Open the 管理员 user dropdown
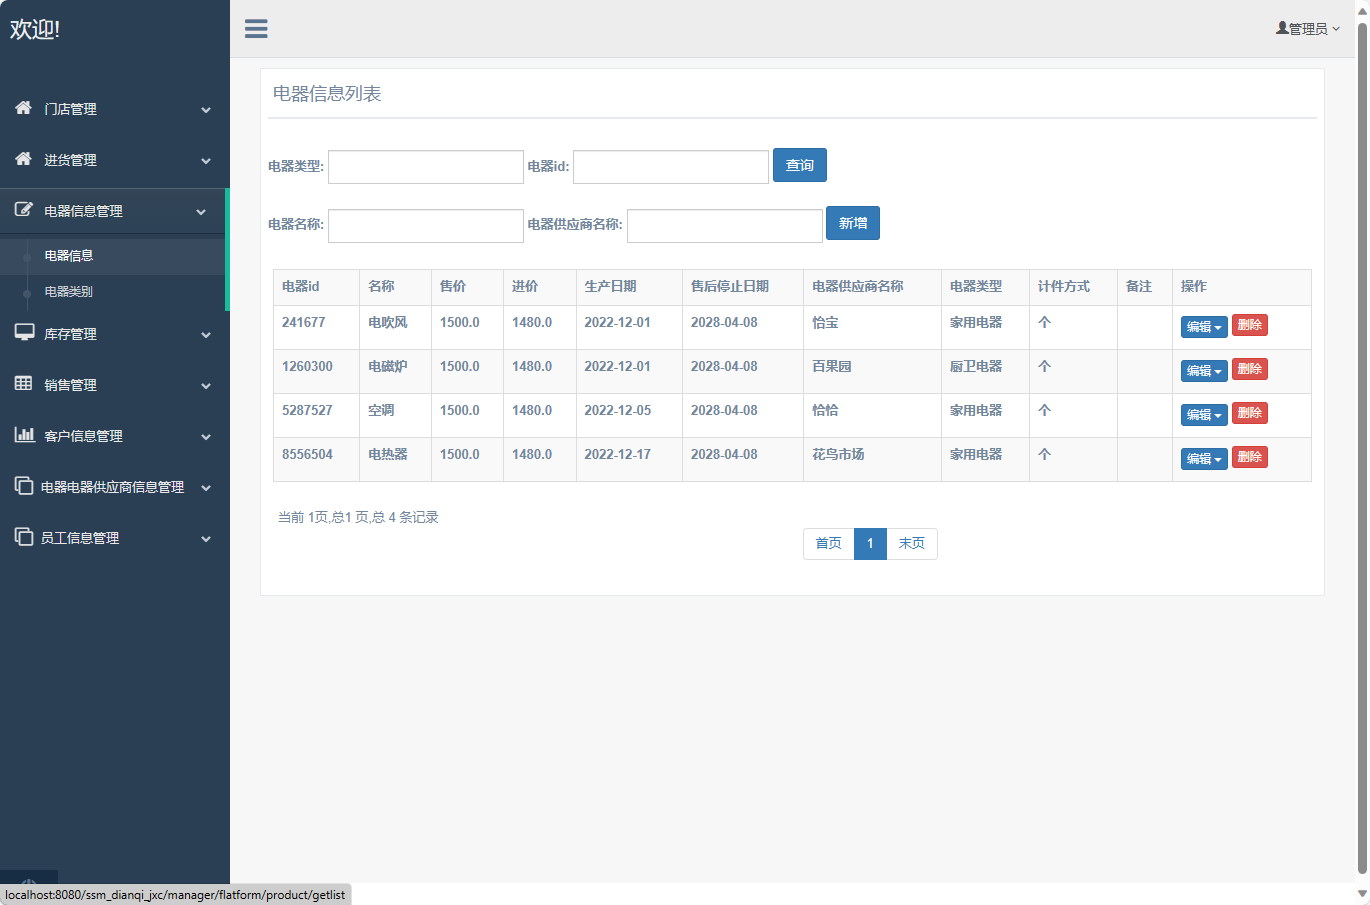Image resolution: width=1370 pixels, height=905 pixels. (1307, 29)
